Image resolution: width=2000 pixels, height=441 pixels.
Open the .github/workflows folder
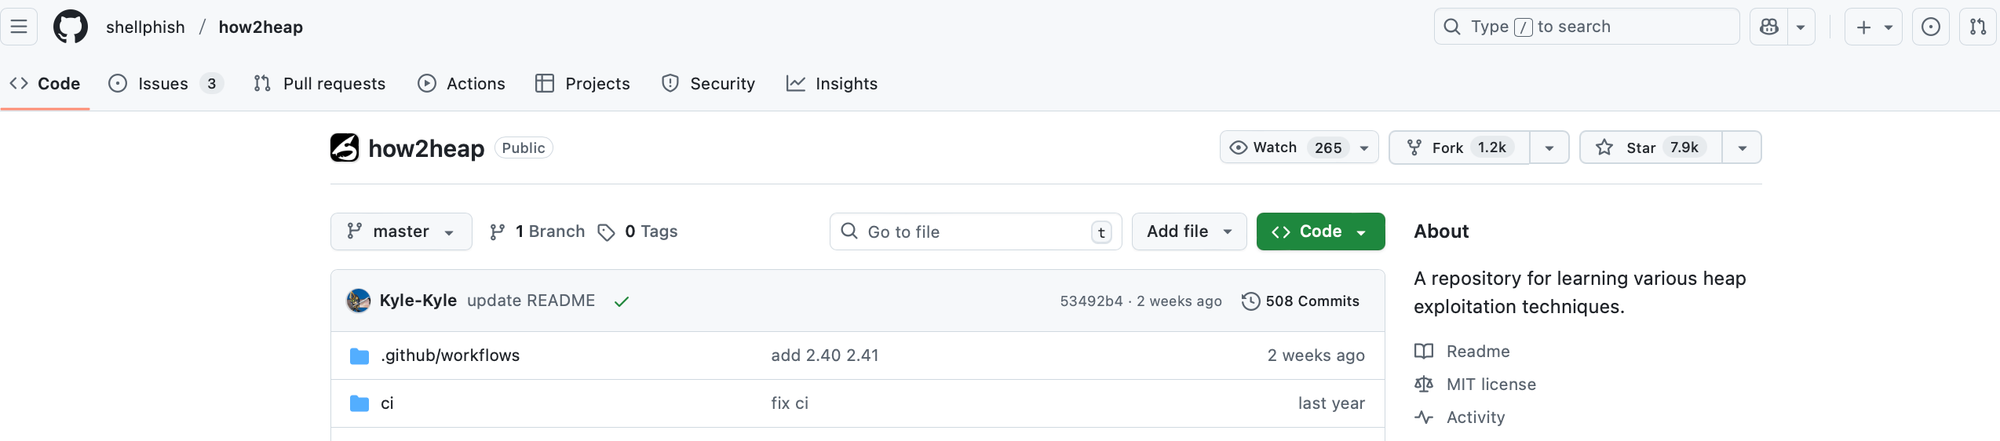450,355
